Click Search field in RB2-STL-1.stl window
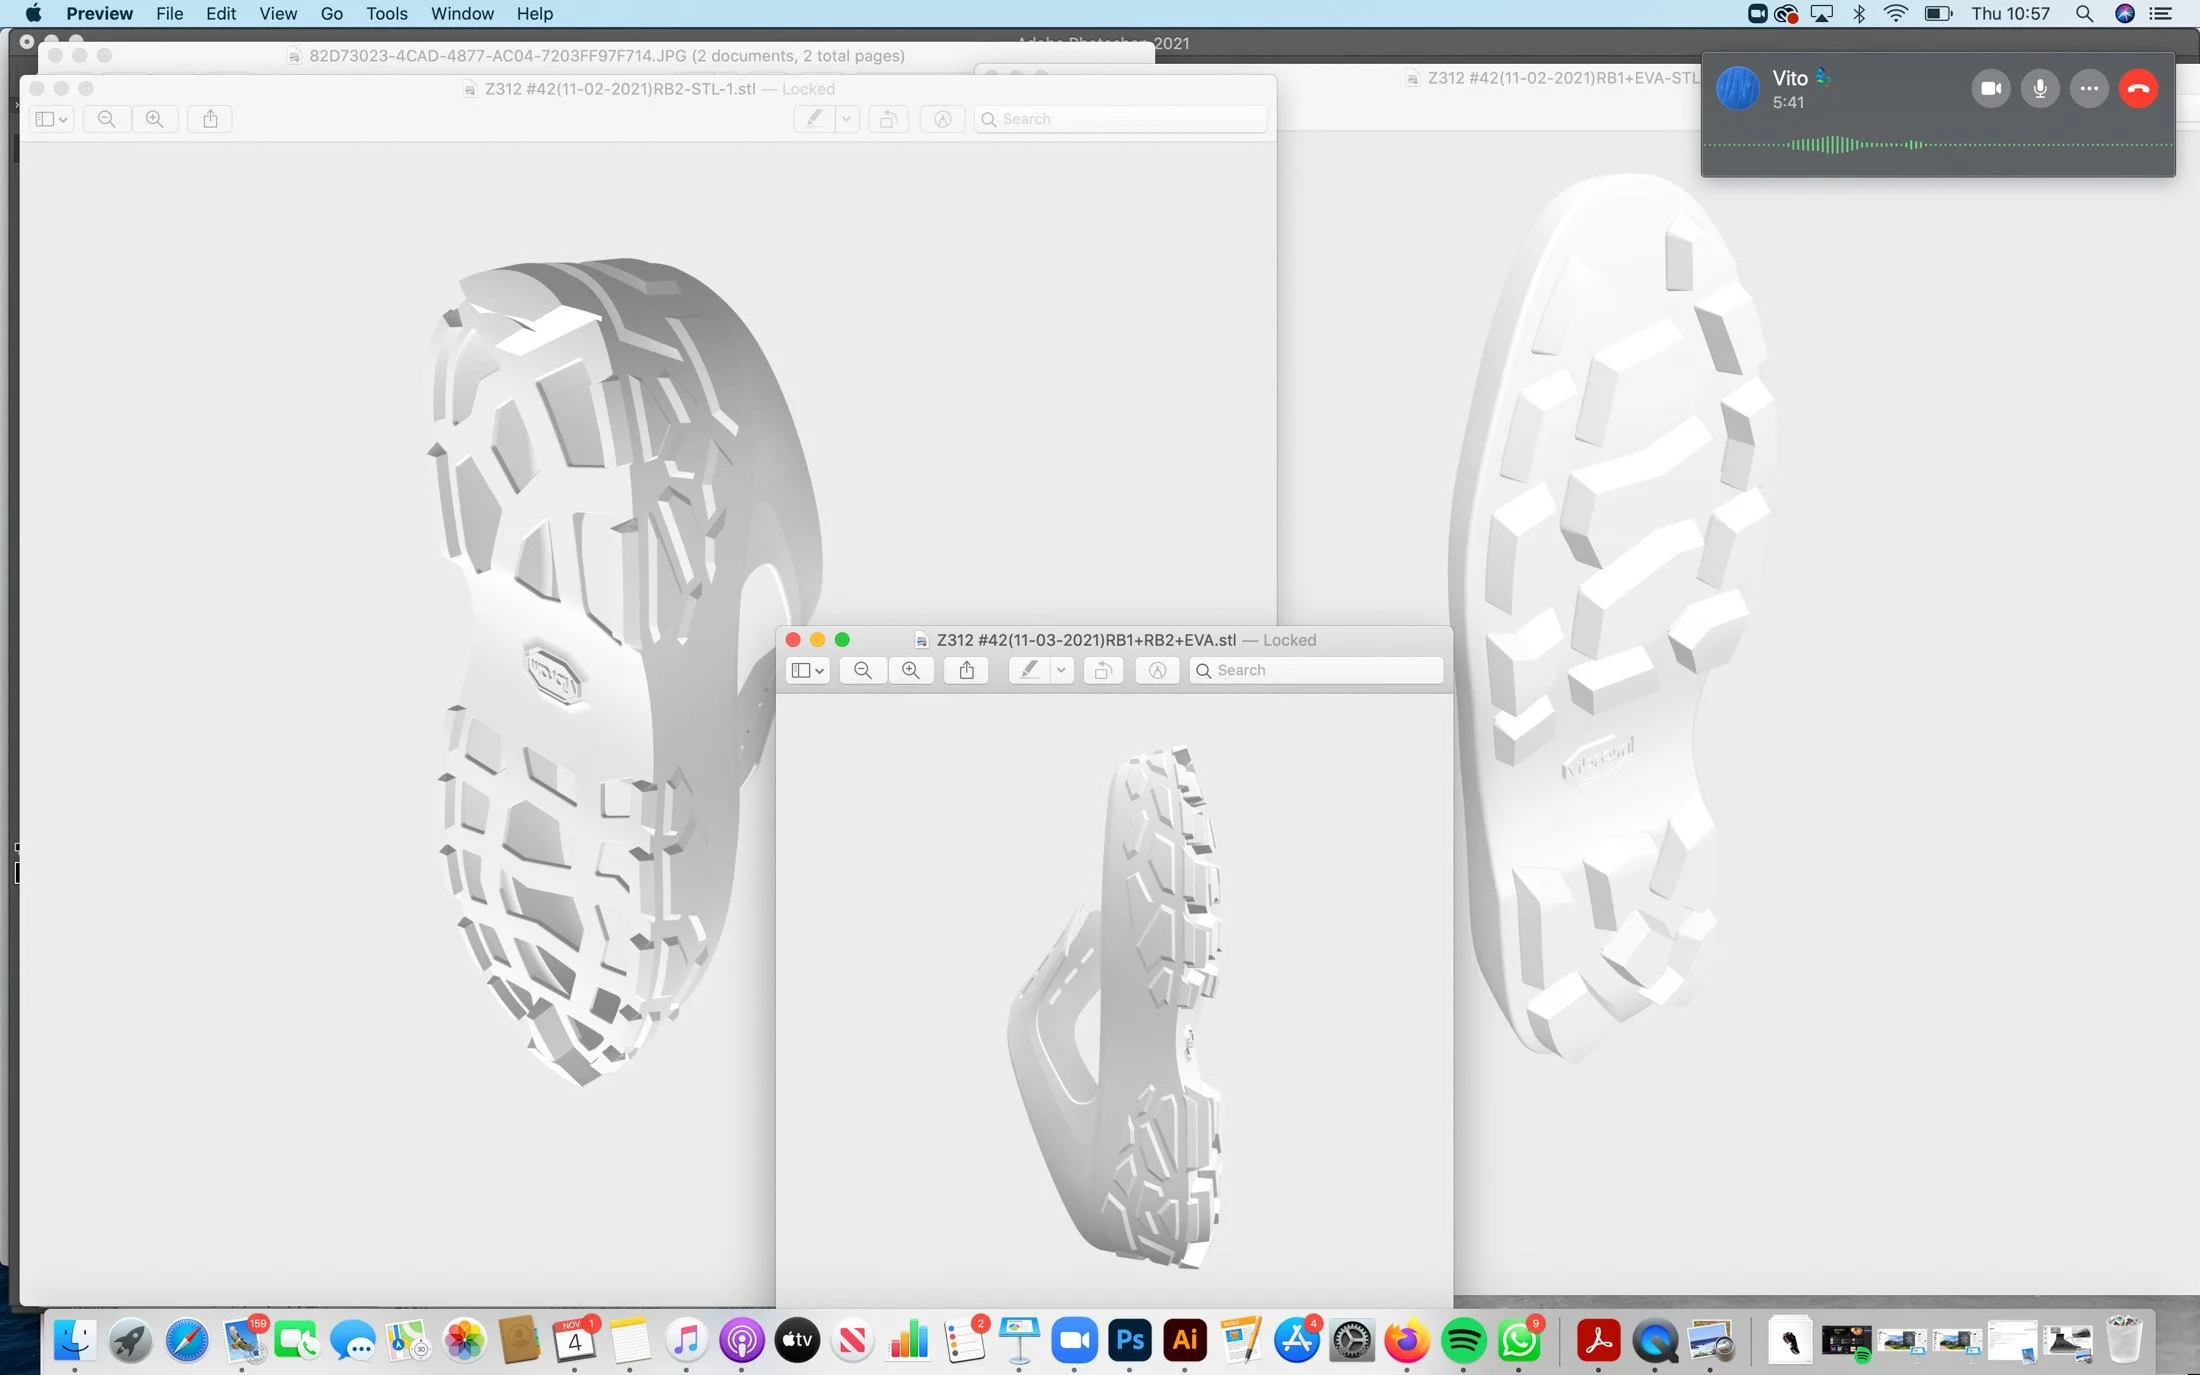The width and height of the screenshot is (2200, 1375). tap(1121, 119)
